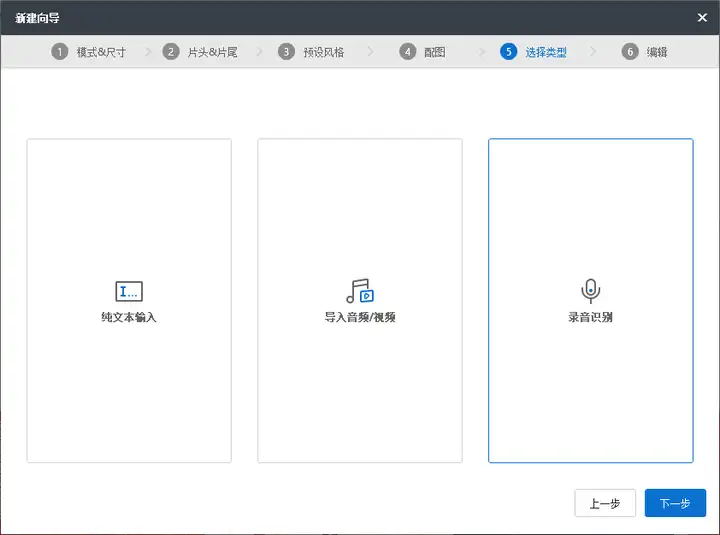
Task: Open the 配图 step
Action: 434,52
